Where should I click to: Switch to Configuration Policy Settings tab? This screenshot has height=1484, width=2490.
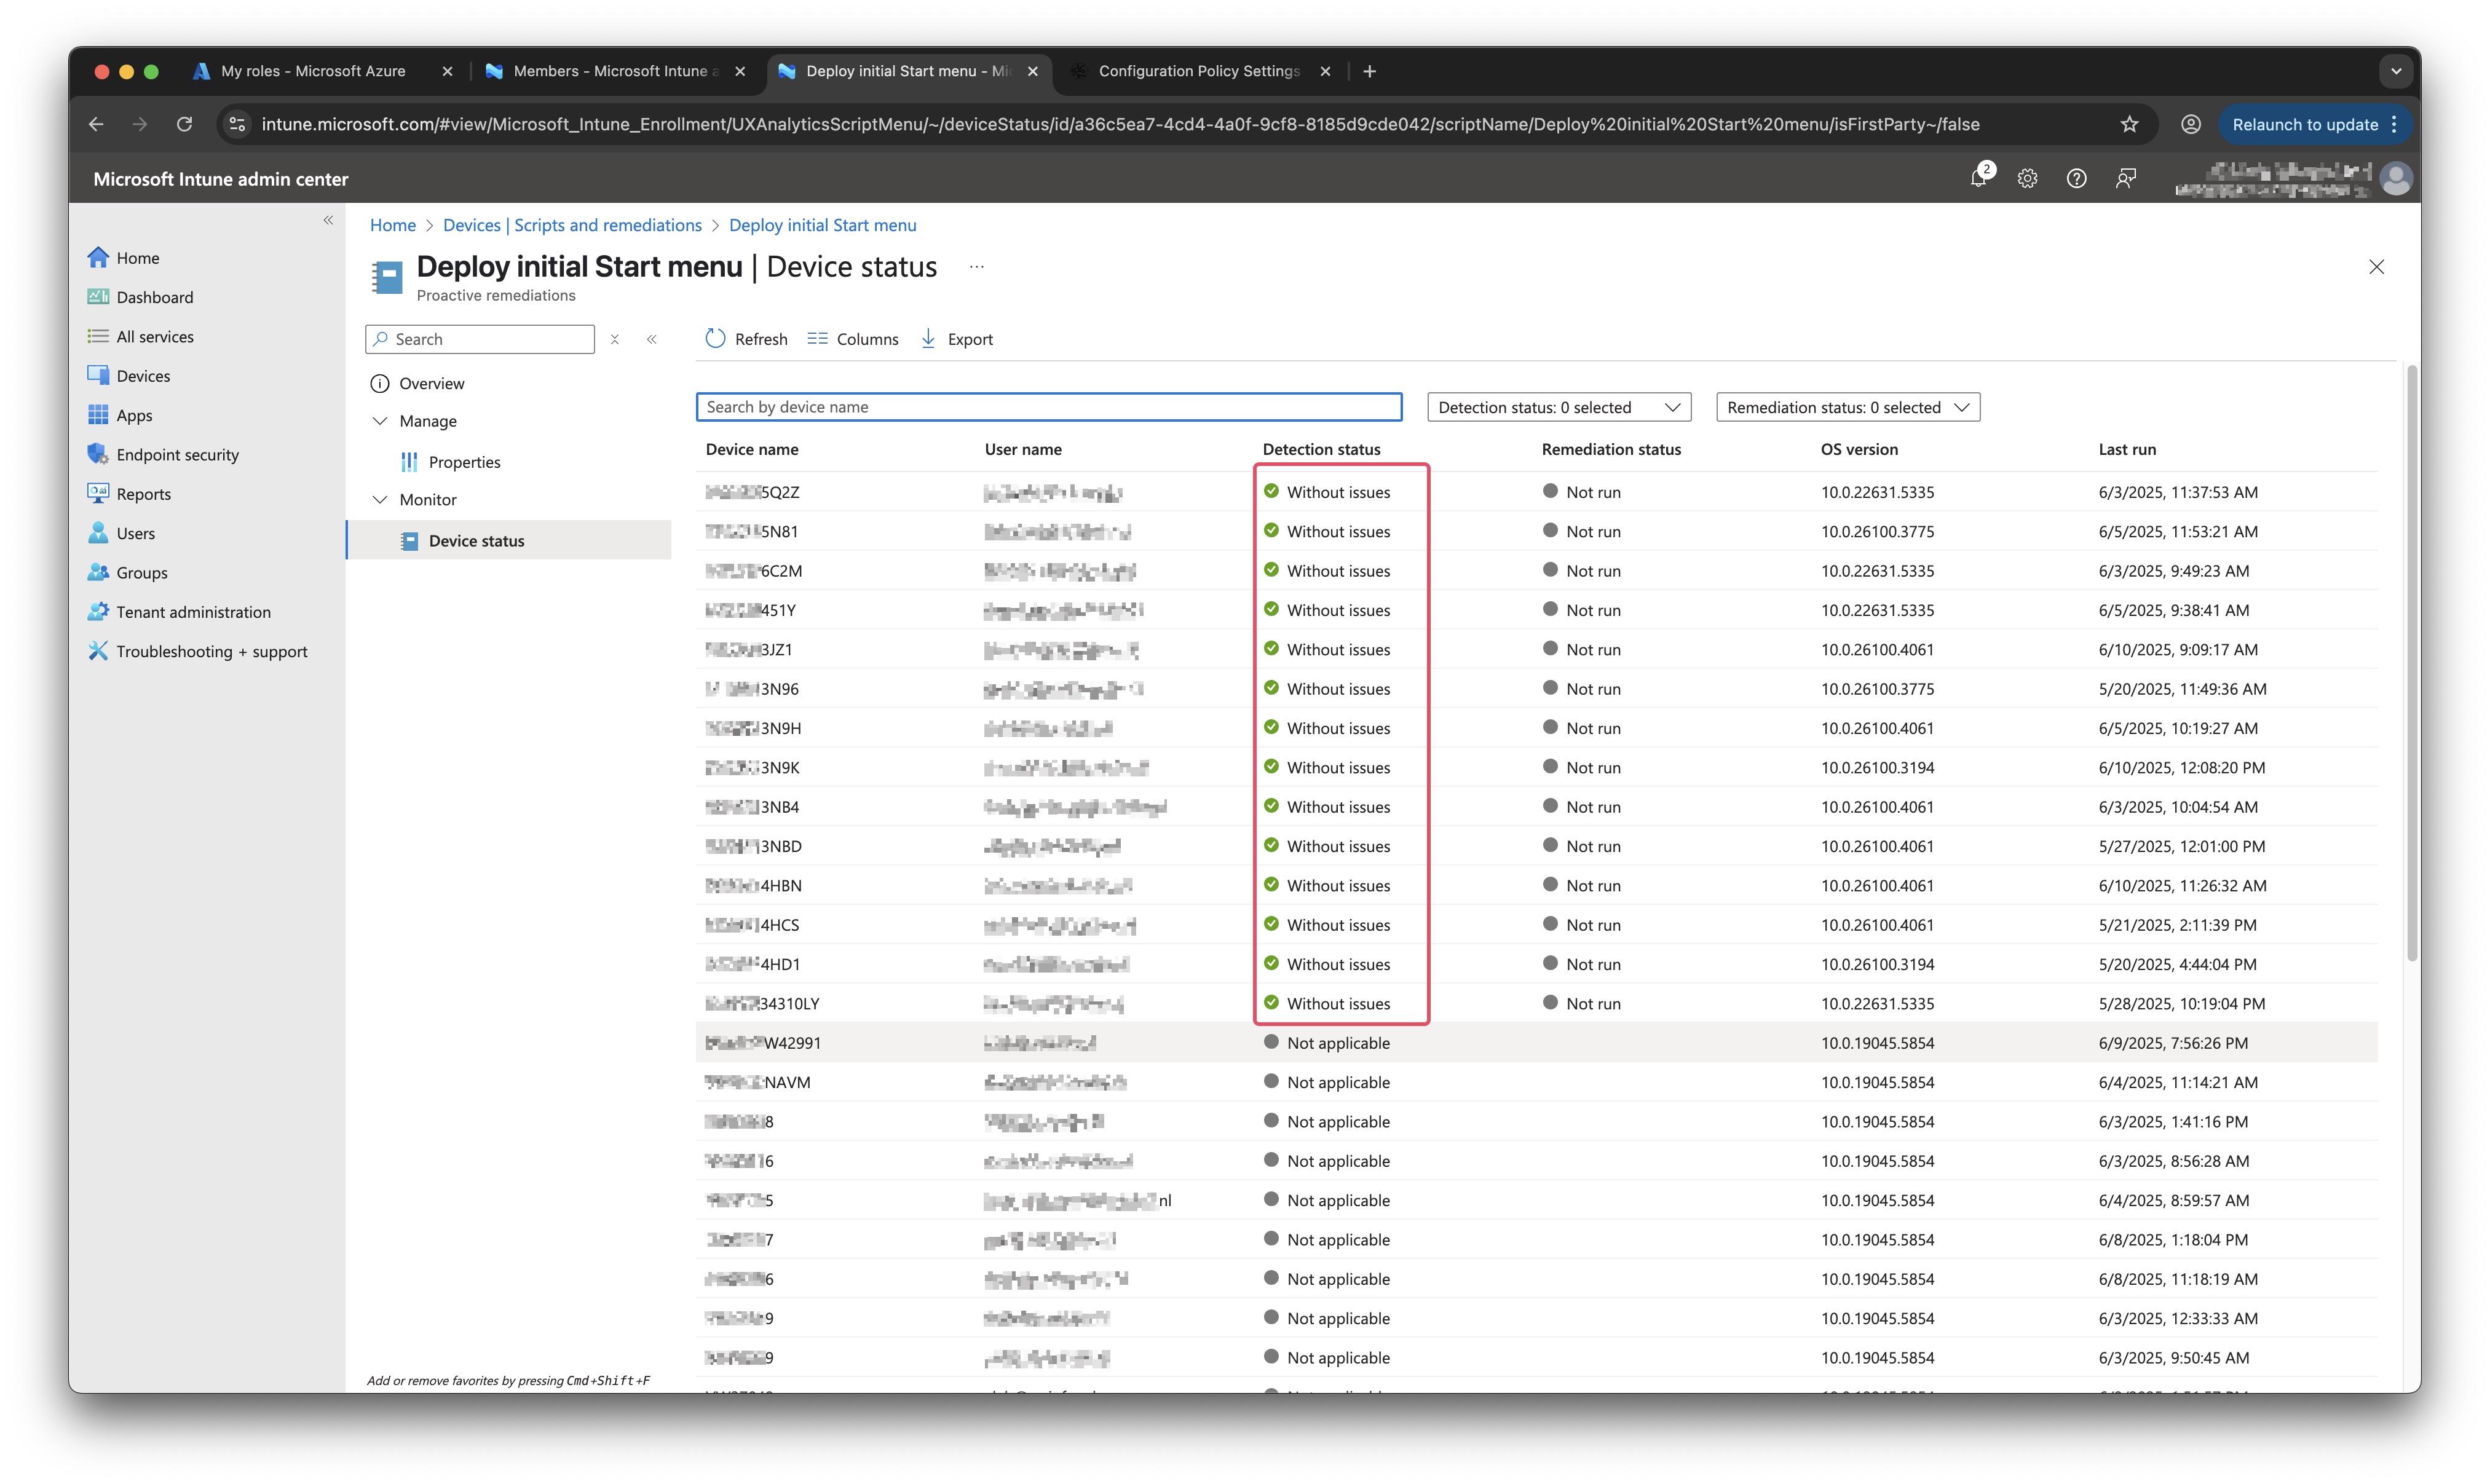click(1198, 71)
